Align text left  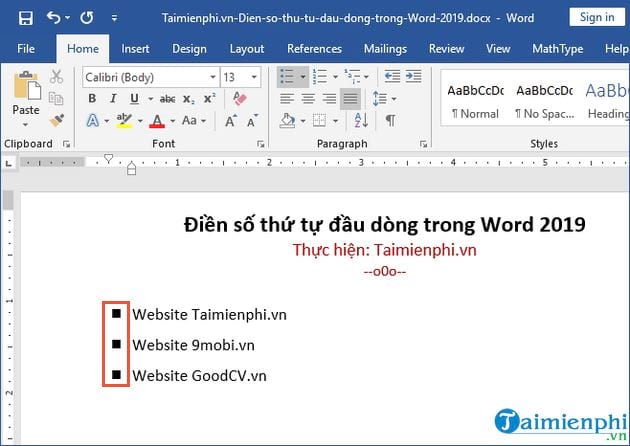[x=287, y=98]
